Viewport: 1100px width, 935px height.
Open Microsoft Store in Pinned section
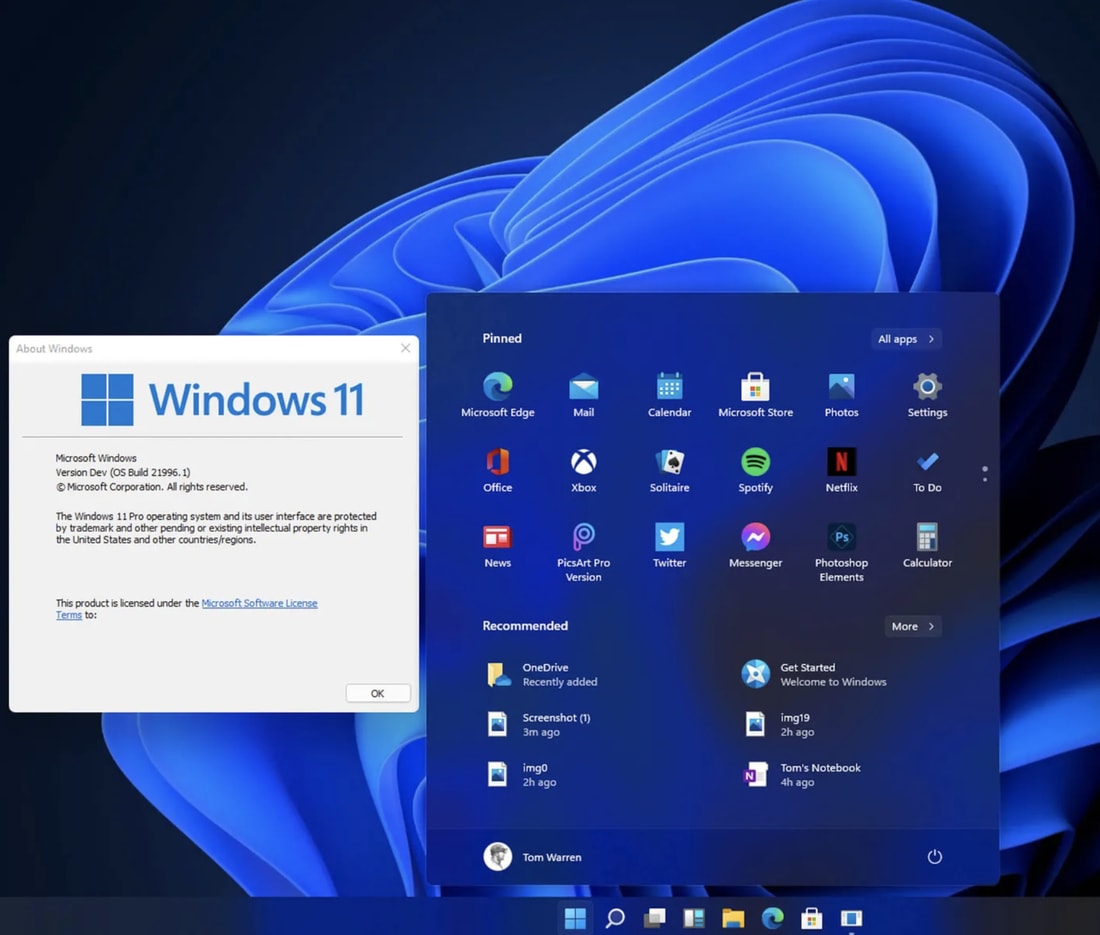755,394
